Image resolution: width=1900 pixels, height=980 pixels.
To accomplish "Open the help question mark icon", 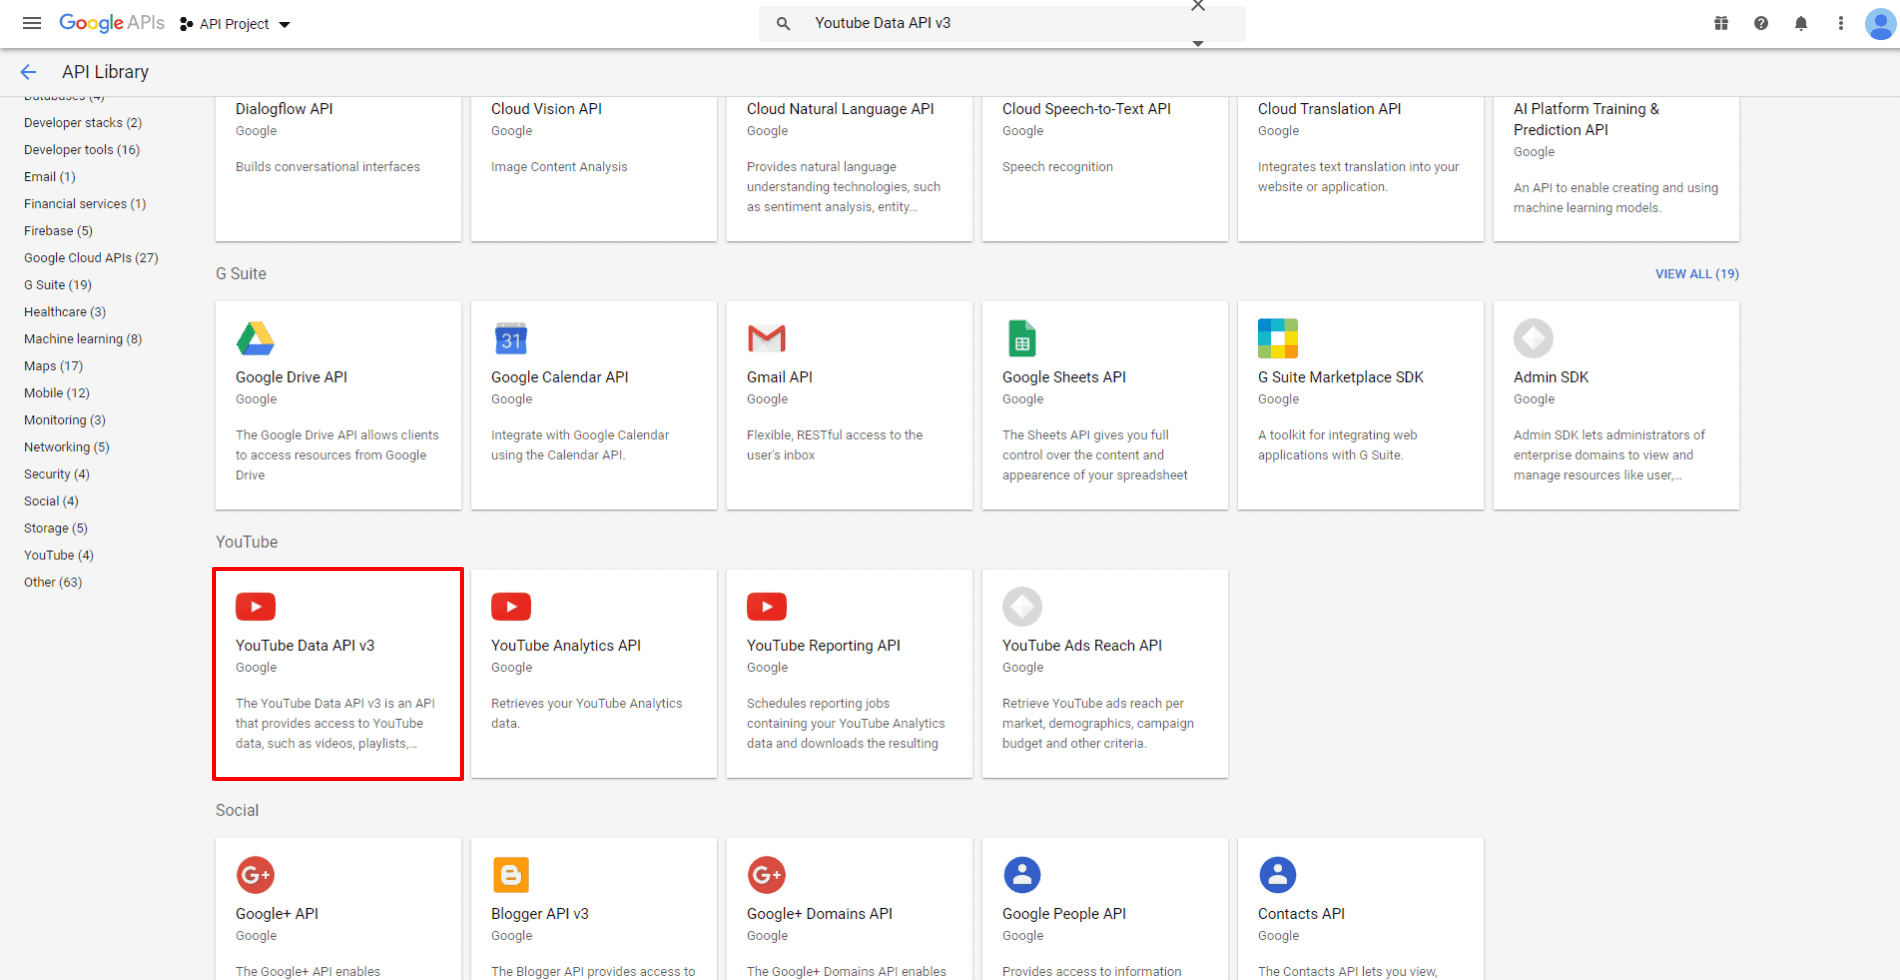I will click(x=1761, y=23).
